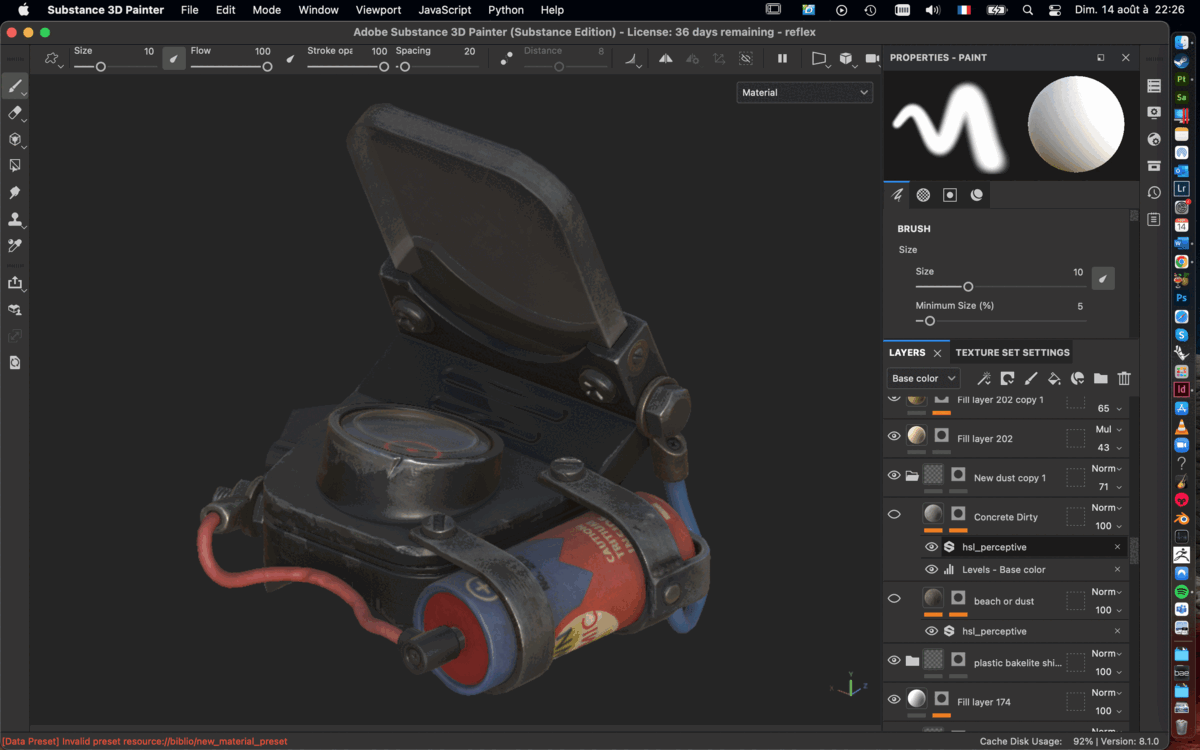
Task: Delete selected layer with trash icon
Action: [x=1124, y=378]
